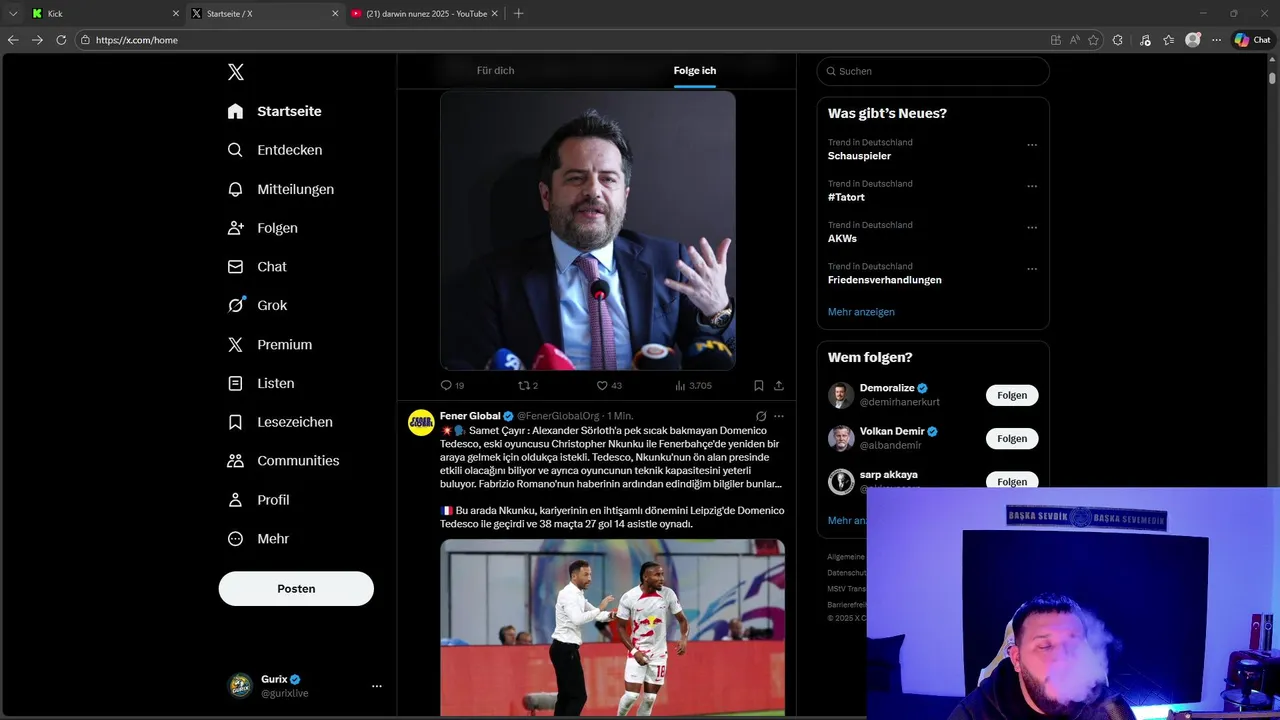Open the Fener Global account name link

click(x=470, y=416)
